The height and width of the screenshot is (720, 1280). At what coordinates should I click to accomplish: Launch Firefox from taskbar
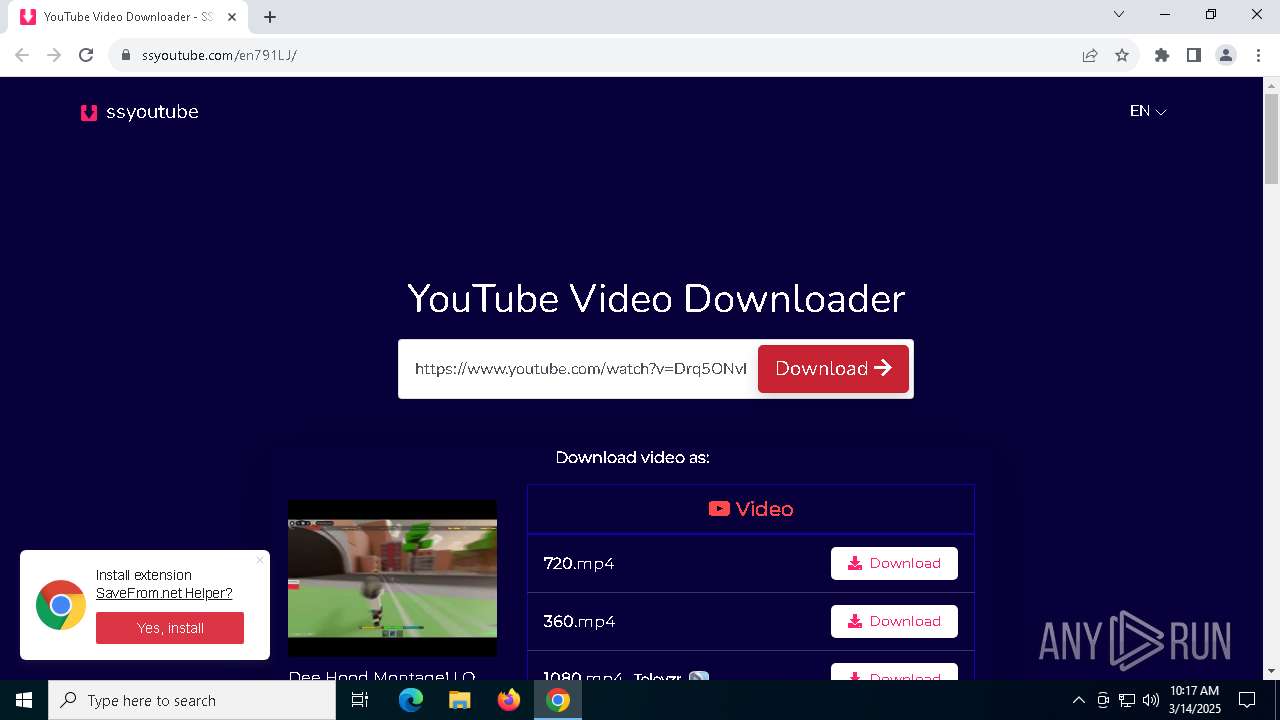pos(509,700)
